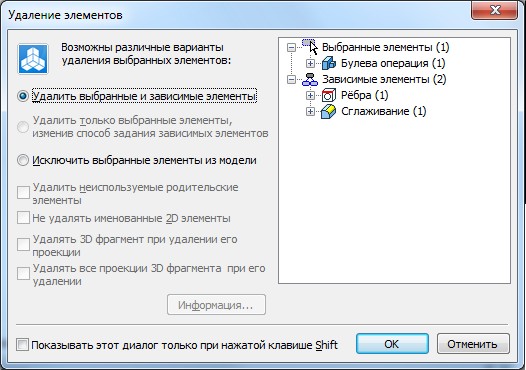Click the selected elements dashed-box icon

pos(308,43)
